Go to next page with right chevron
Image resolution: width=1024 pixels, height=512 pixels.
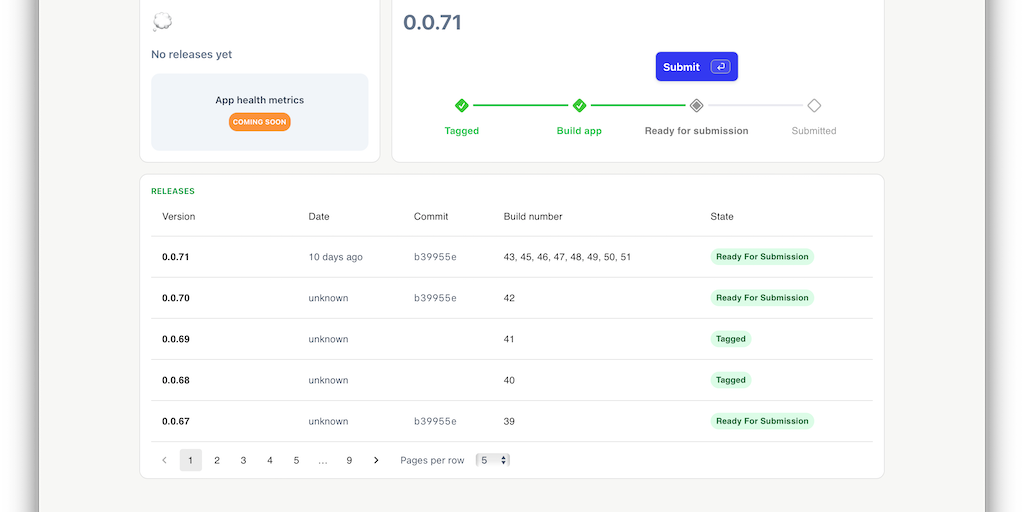click(x=376, y=460)
